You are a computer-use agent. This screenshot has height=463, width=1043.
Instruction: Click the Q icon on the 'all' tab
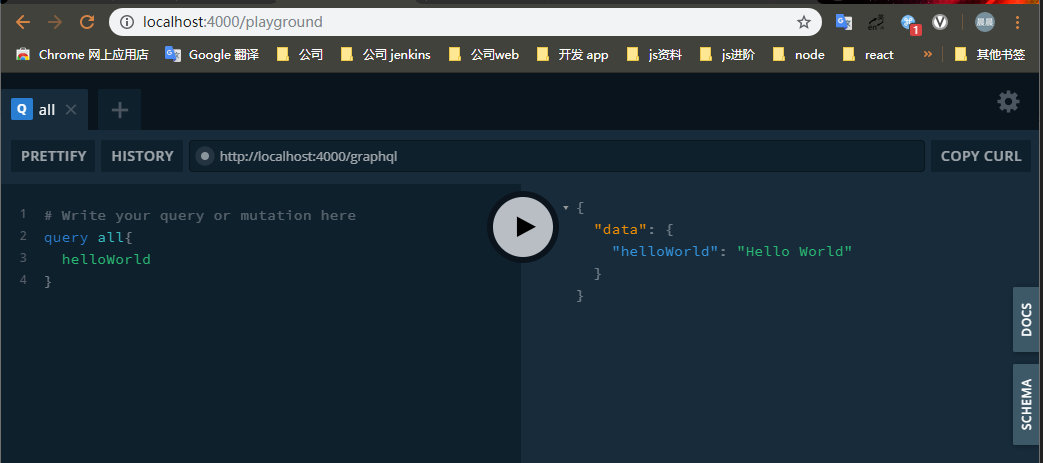(x=22, y=110)
